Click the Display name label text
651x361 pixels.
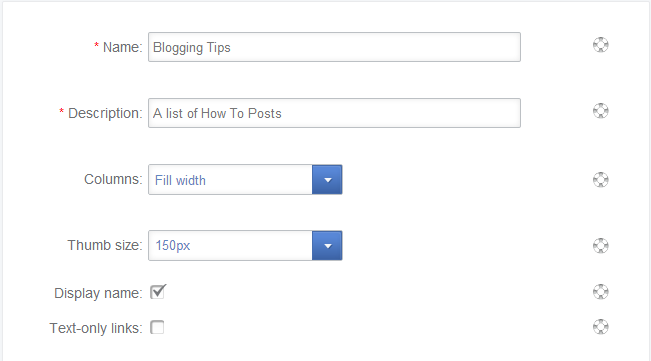coord(98,293)
